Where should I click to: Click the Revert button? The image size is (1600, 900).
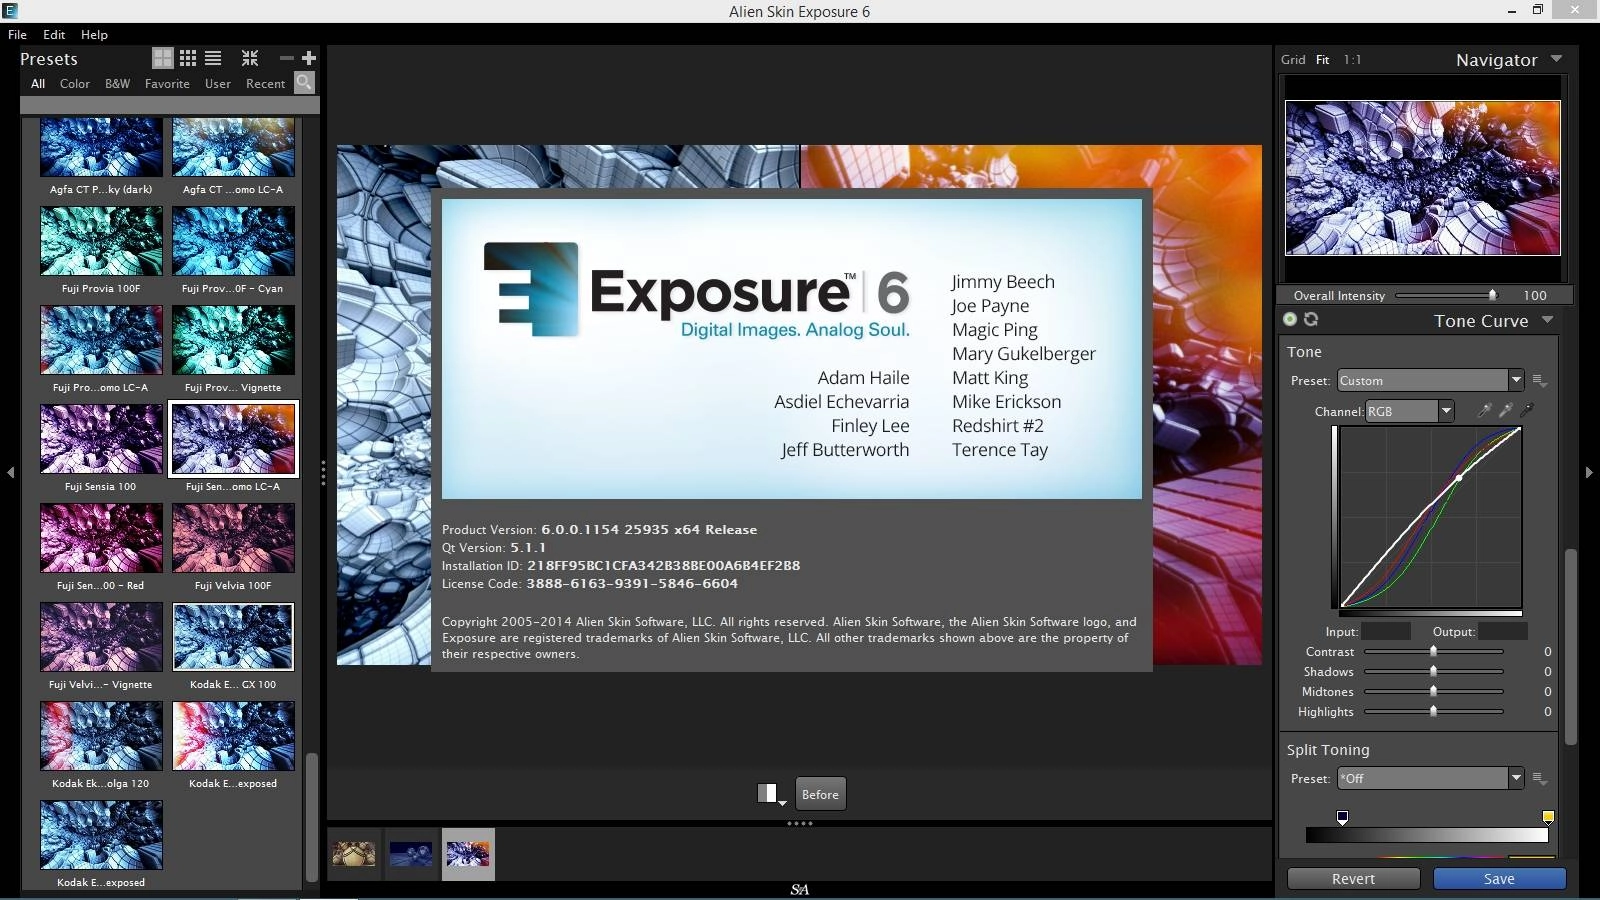pyautogui.click(x=1353, y=878)
